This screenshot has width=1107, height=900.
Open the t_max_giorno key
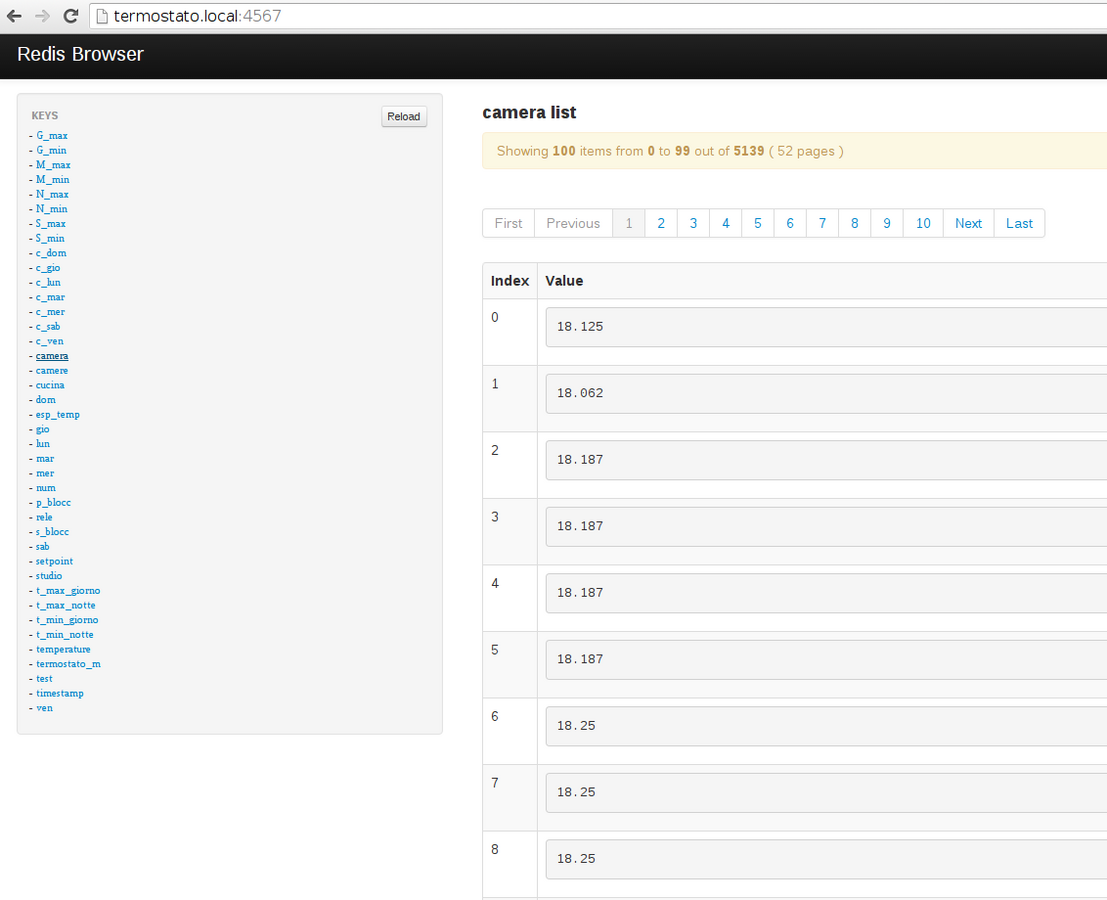[x=68, y=590]
